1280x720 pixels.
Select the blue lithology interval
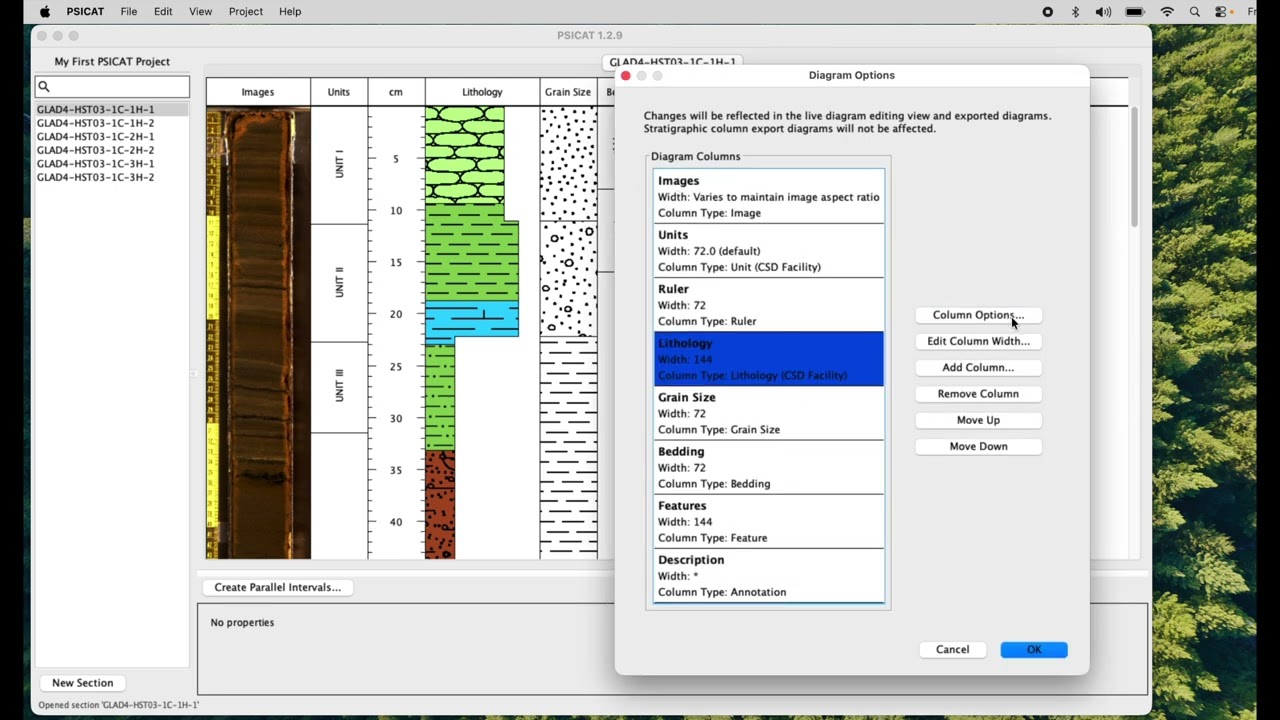pos(472,319)
